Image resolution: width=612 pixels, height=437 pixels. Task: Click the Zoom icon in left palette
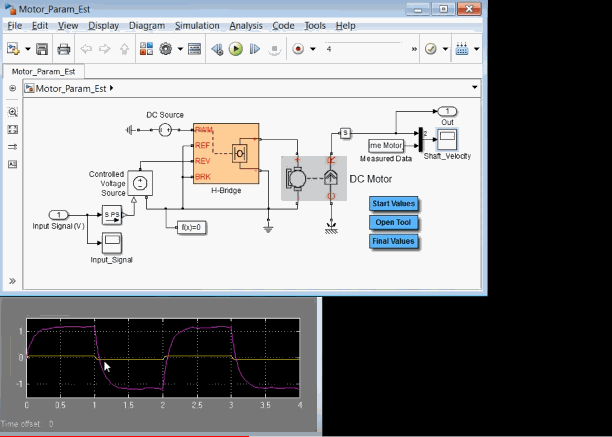coord(13,113)
